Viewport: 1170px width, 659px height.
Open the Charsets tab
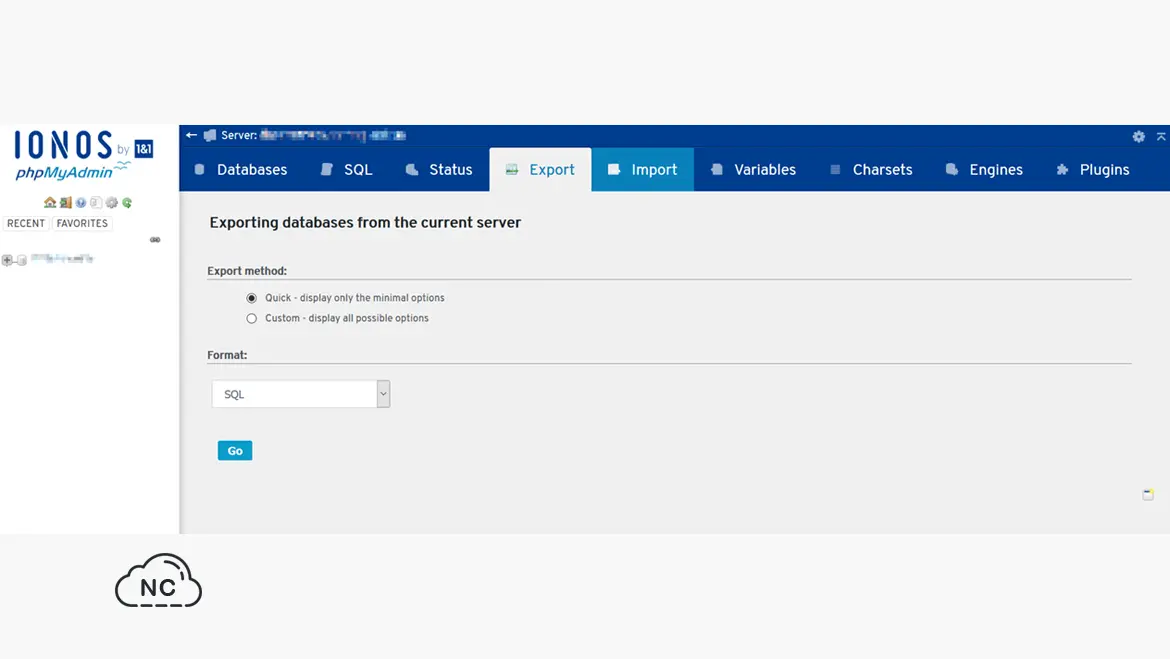[x=872, y=169]
